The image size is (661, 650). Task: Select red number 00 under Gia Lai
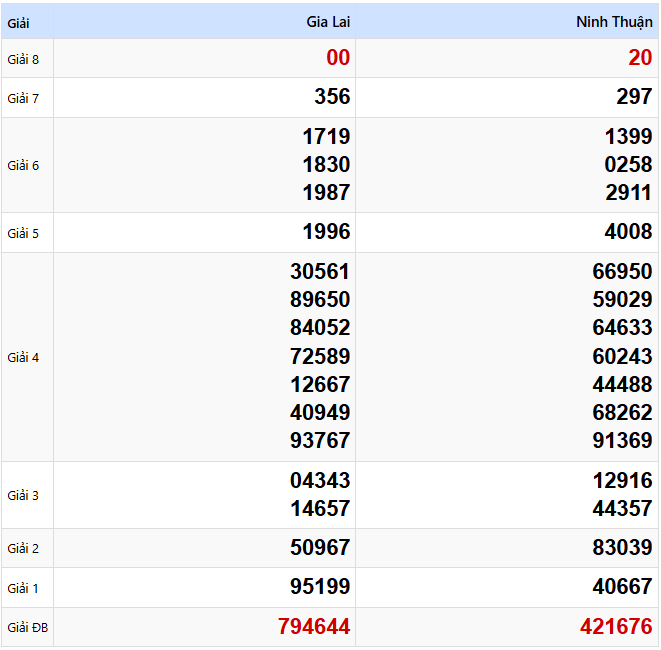[338, 58]
